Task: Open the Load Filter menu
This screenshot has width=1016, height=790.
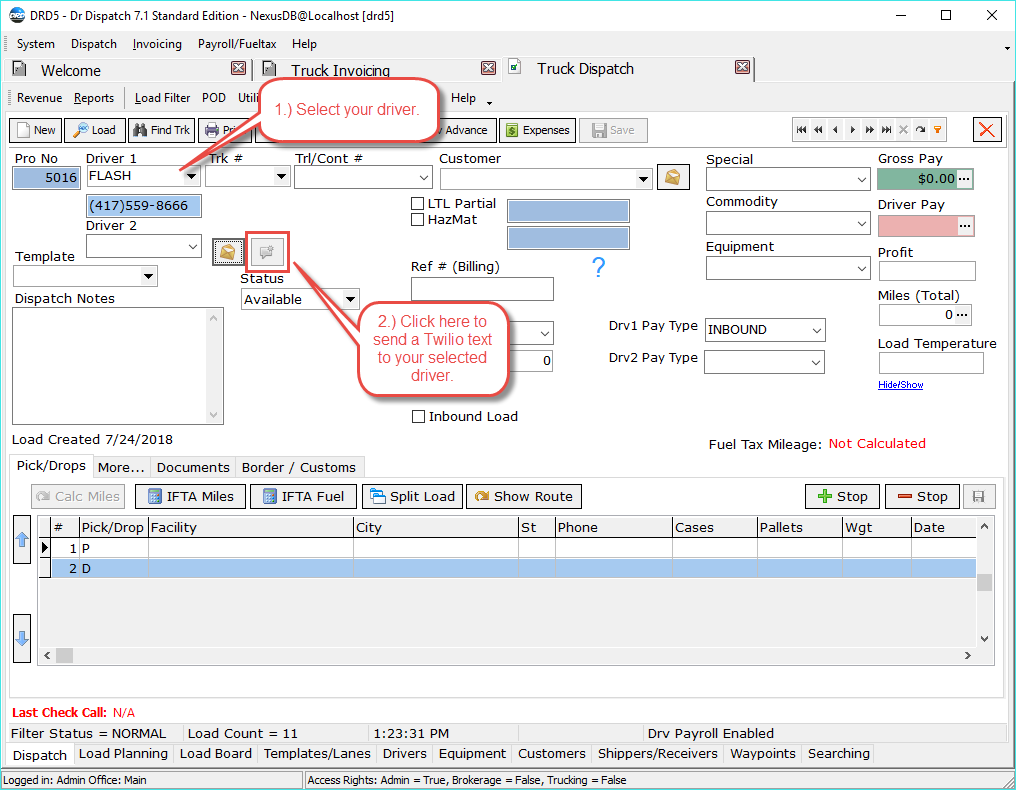Action: click(x=162, y=98)
